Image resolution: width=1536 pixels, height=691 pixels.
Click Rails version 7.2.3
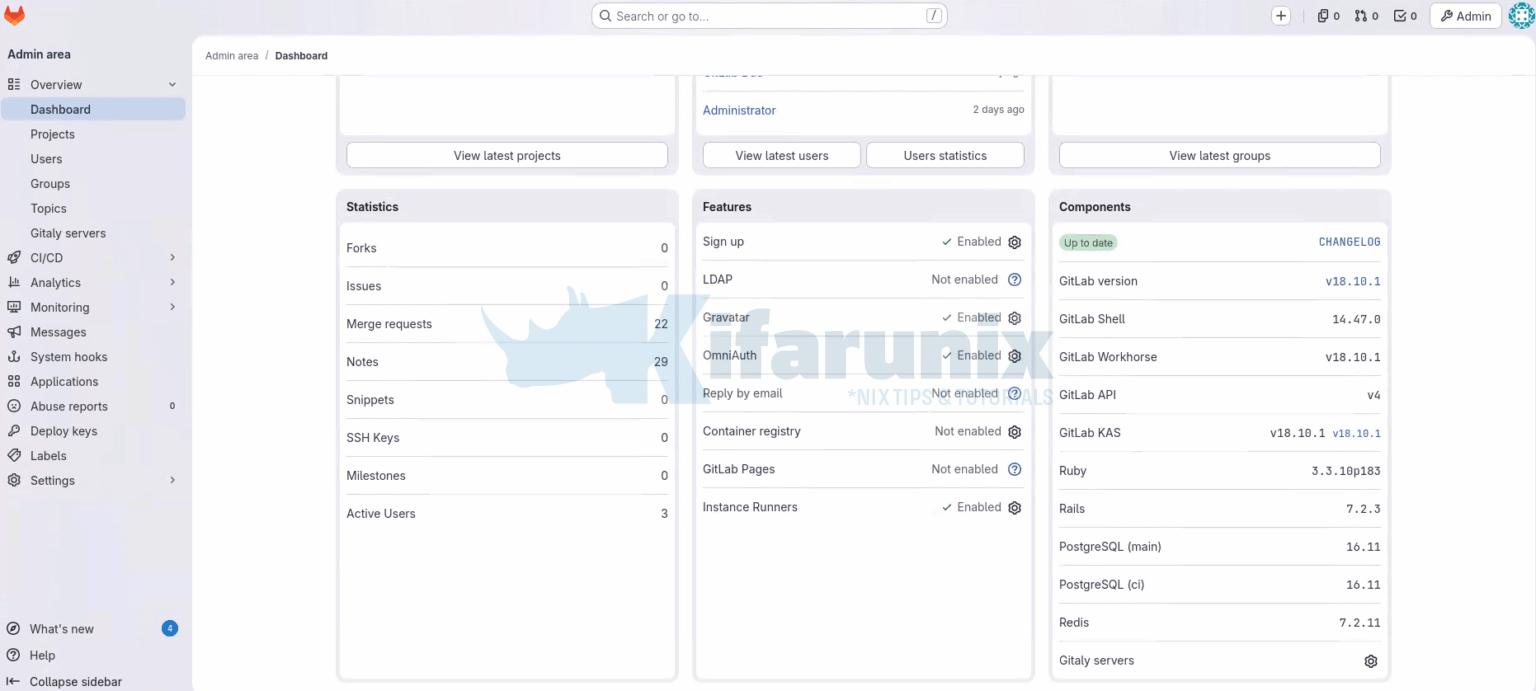pyautogui.click(x=1363, y=509)
